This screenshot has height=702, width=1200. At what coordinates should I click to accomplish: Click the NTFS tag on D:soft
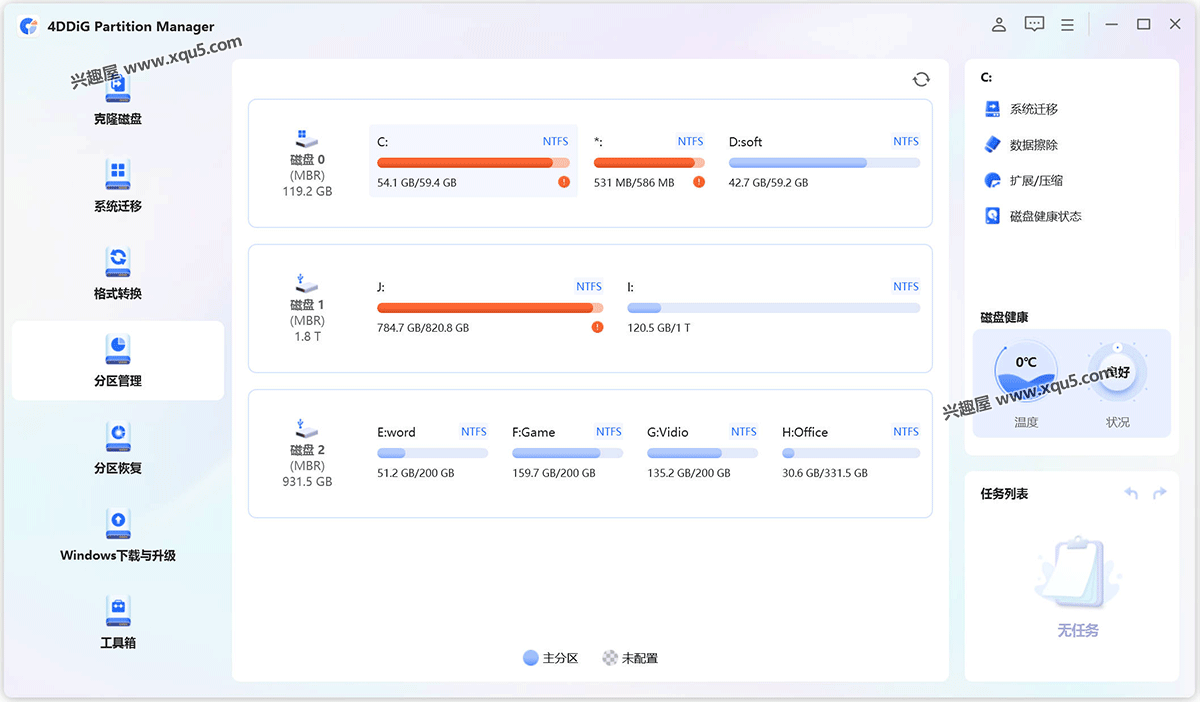906,142
